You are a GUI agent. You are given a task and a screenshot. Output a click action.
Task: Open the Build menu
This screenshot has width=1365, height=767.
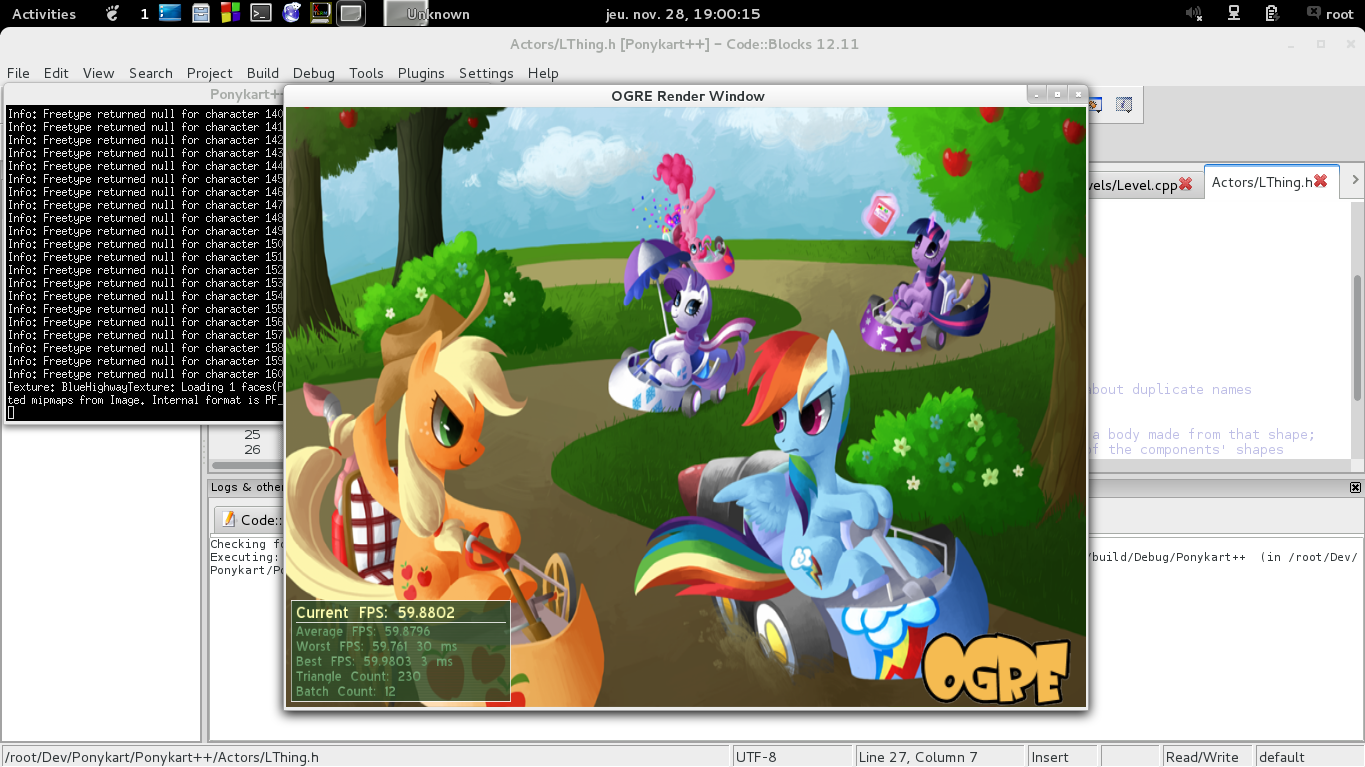pos(262,73)
